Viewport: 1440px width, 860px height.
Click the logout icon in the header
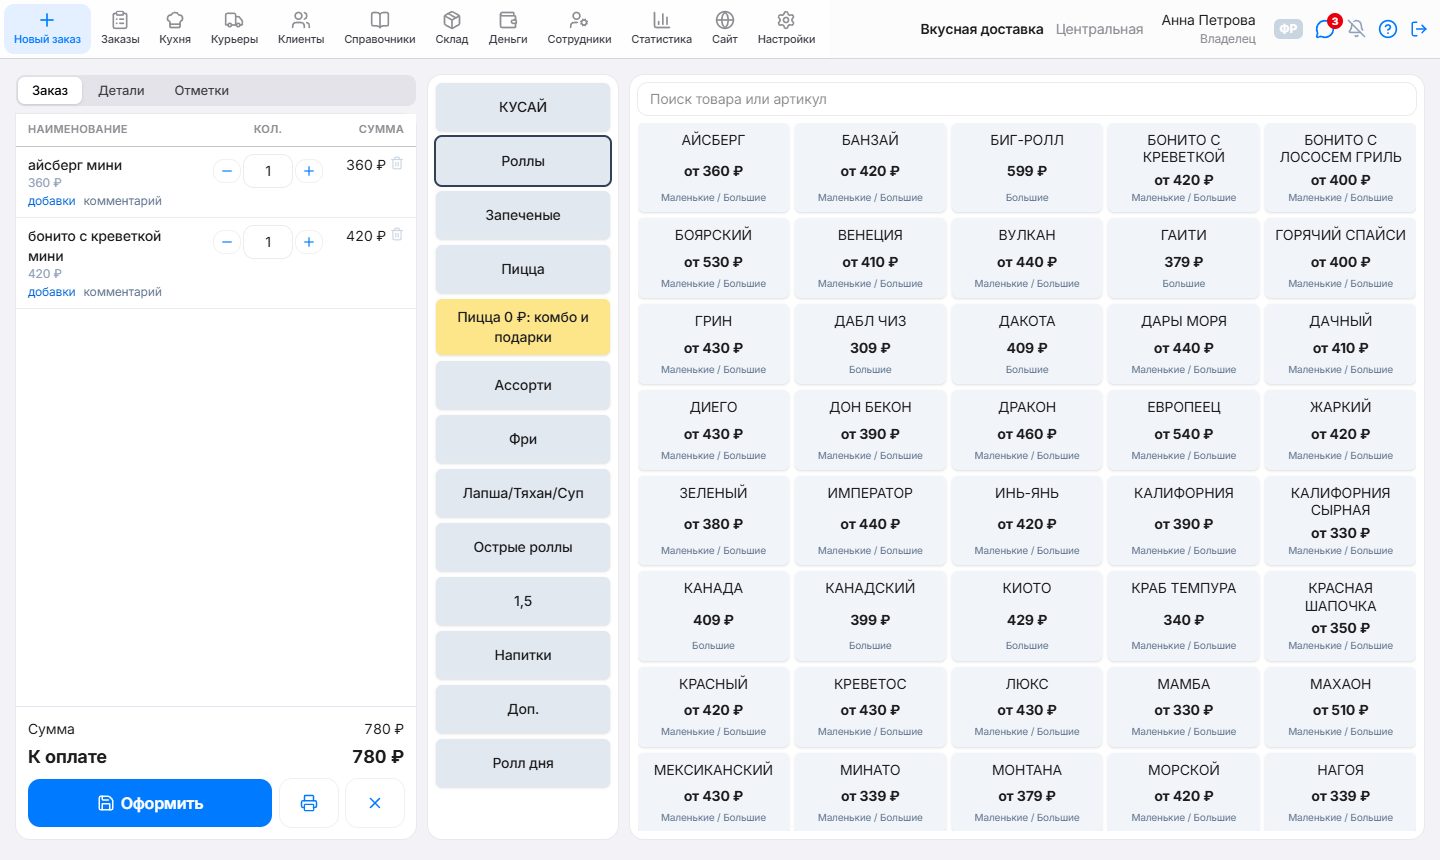tap(1418, 29)
